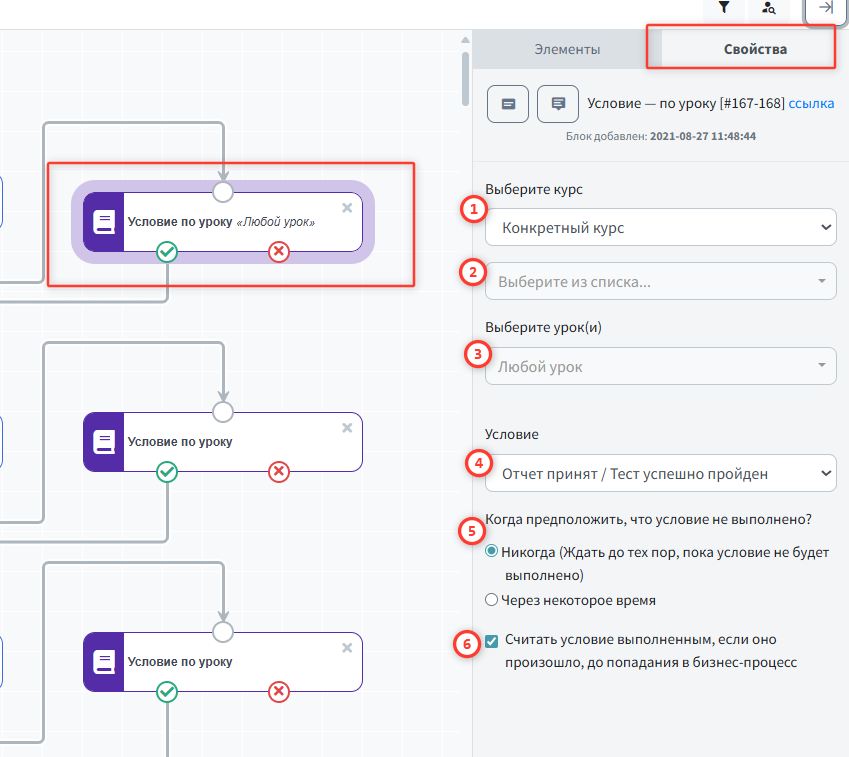Switch to the «Свойства» tab
849x757 pixels.
[755, 49]
